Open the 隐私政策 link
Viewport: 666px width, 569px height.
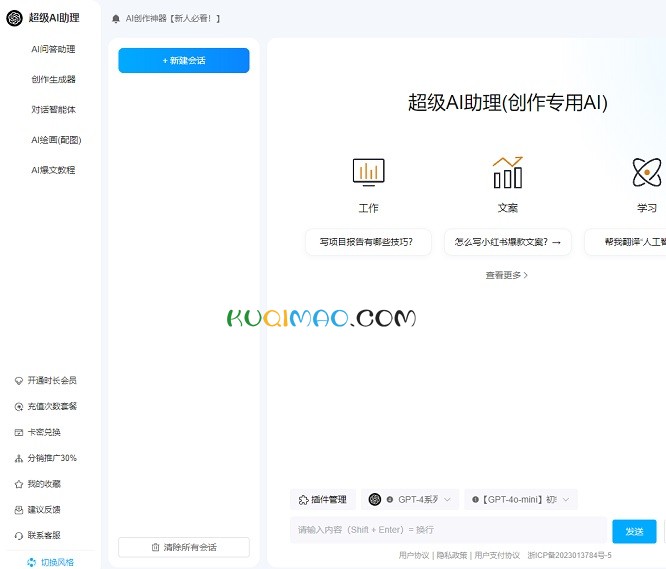pyautogui.click(x=452, y=555)
